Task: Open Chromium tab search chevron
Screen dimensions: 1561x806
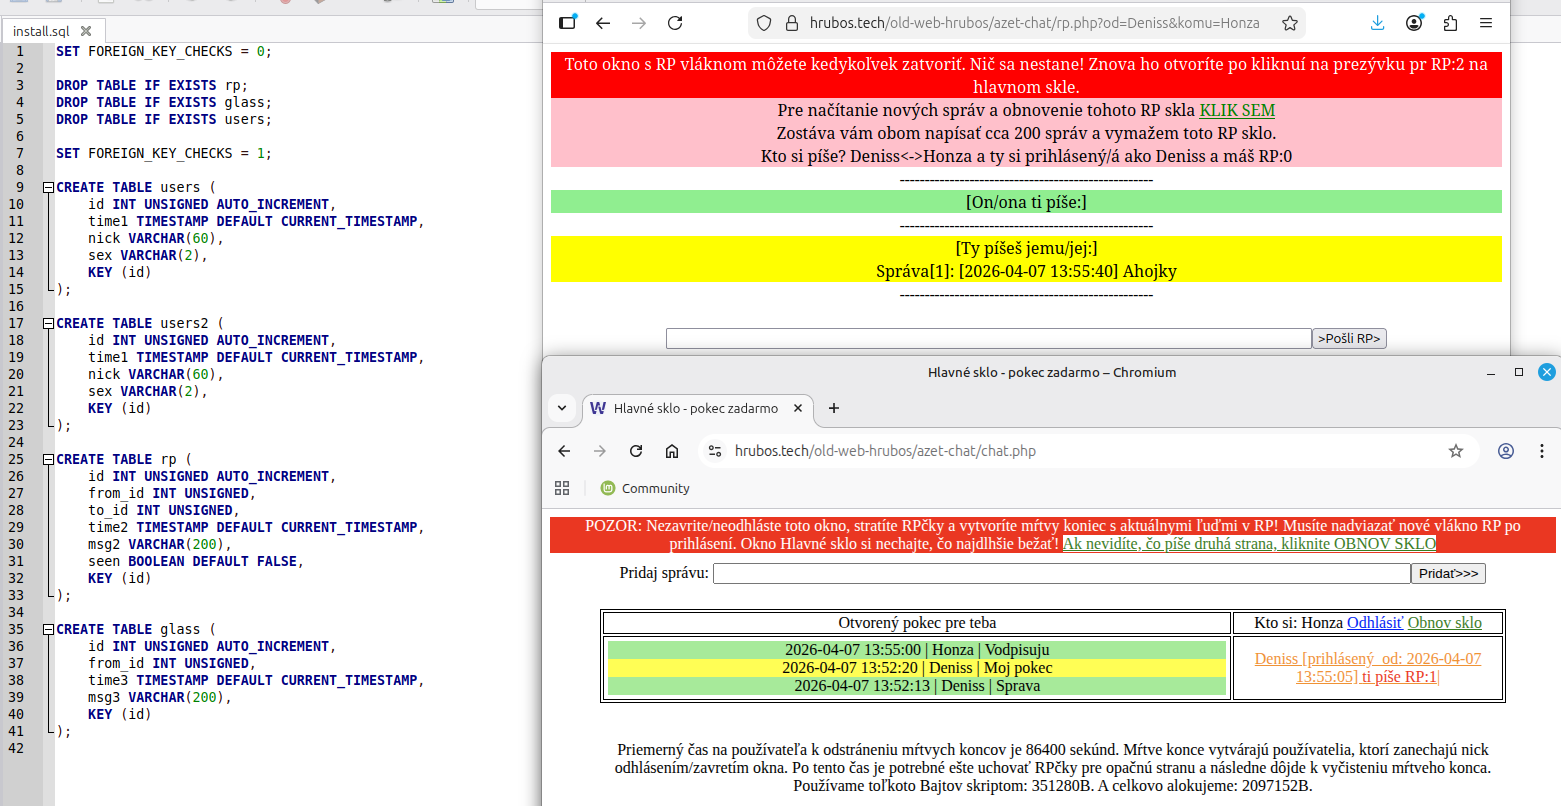Action: [562, 409]
